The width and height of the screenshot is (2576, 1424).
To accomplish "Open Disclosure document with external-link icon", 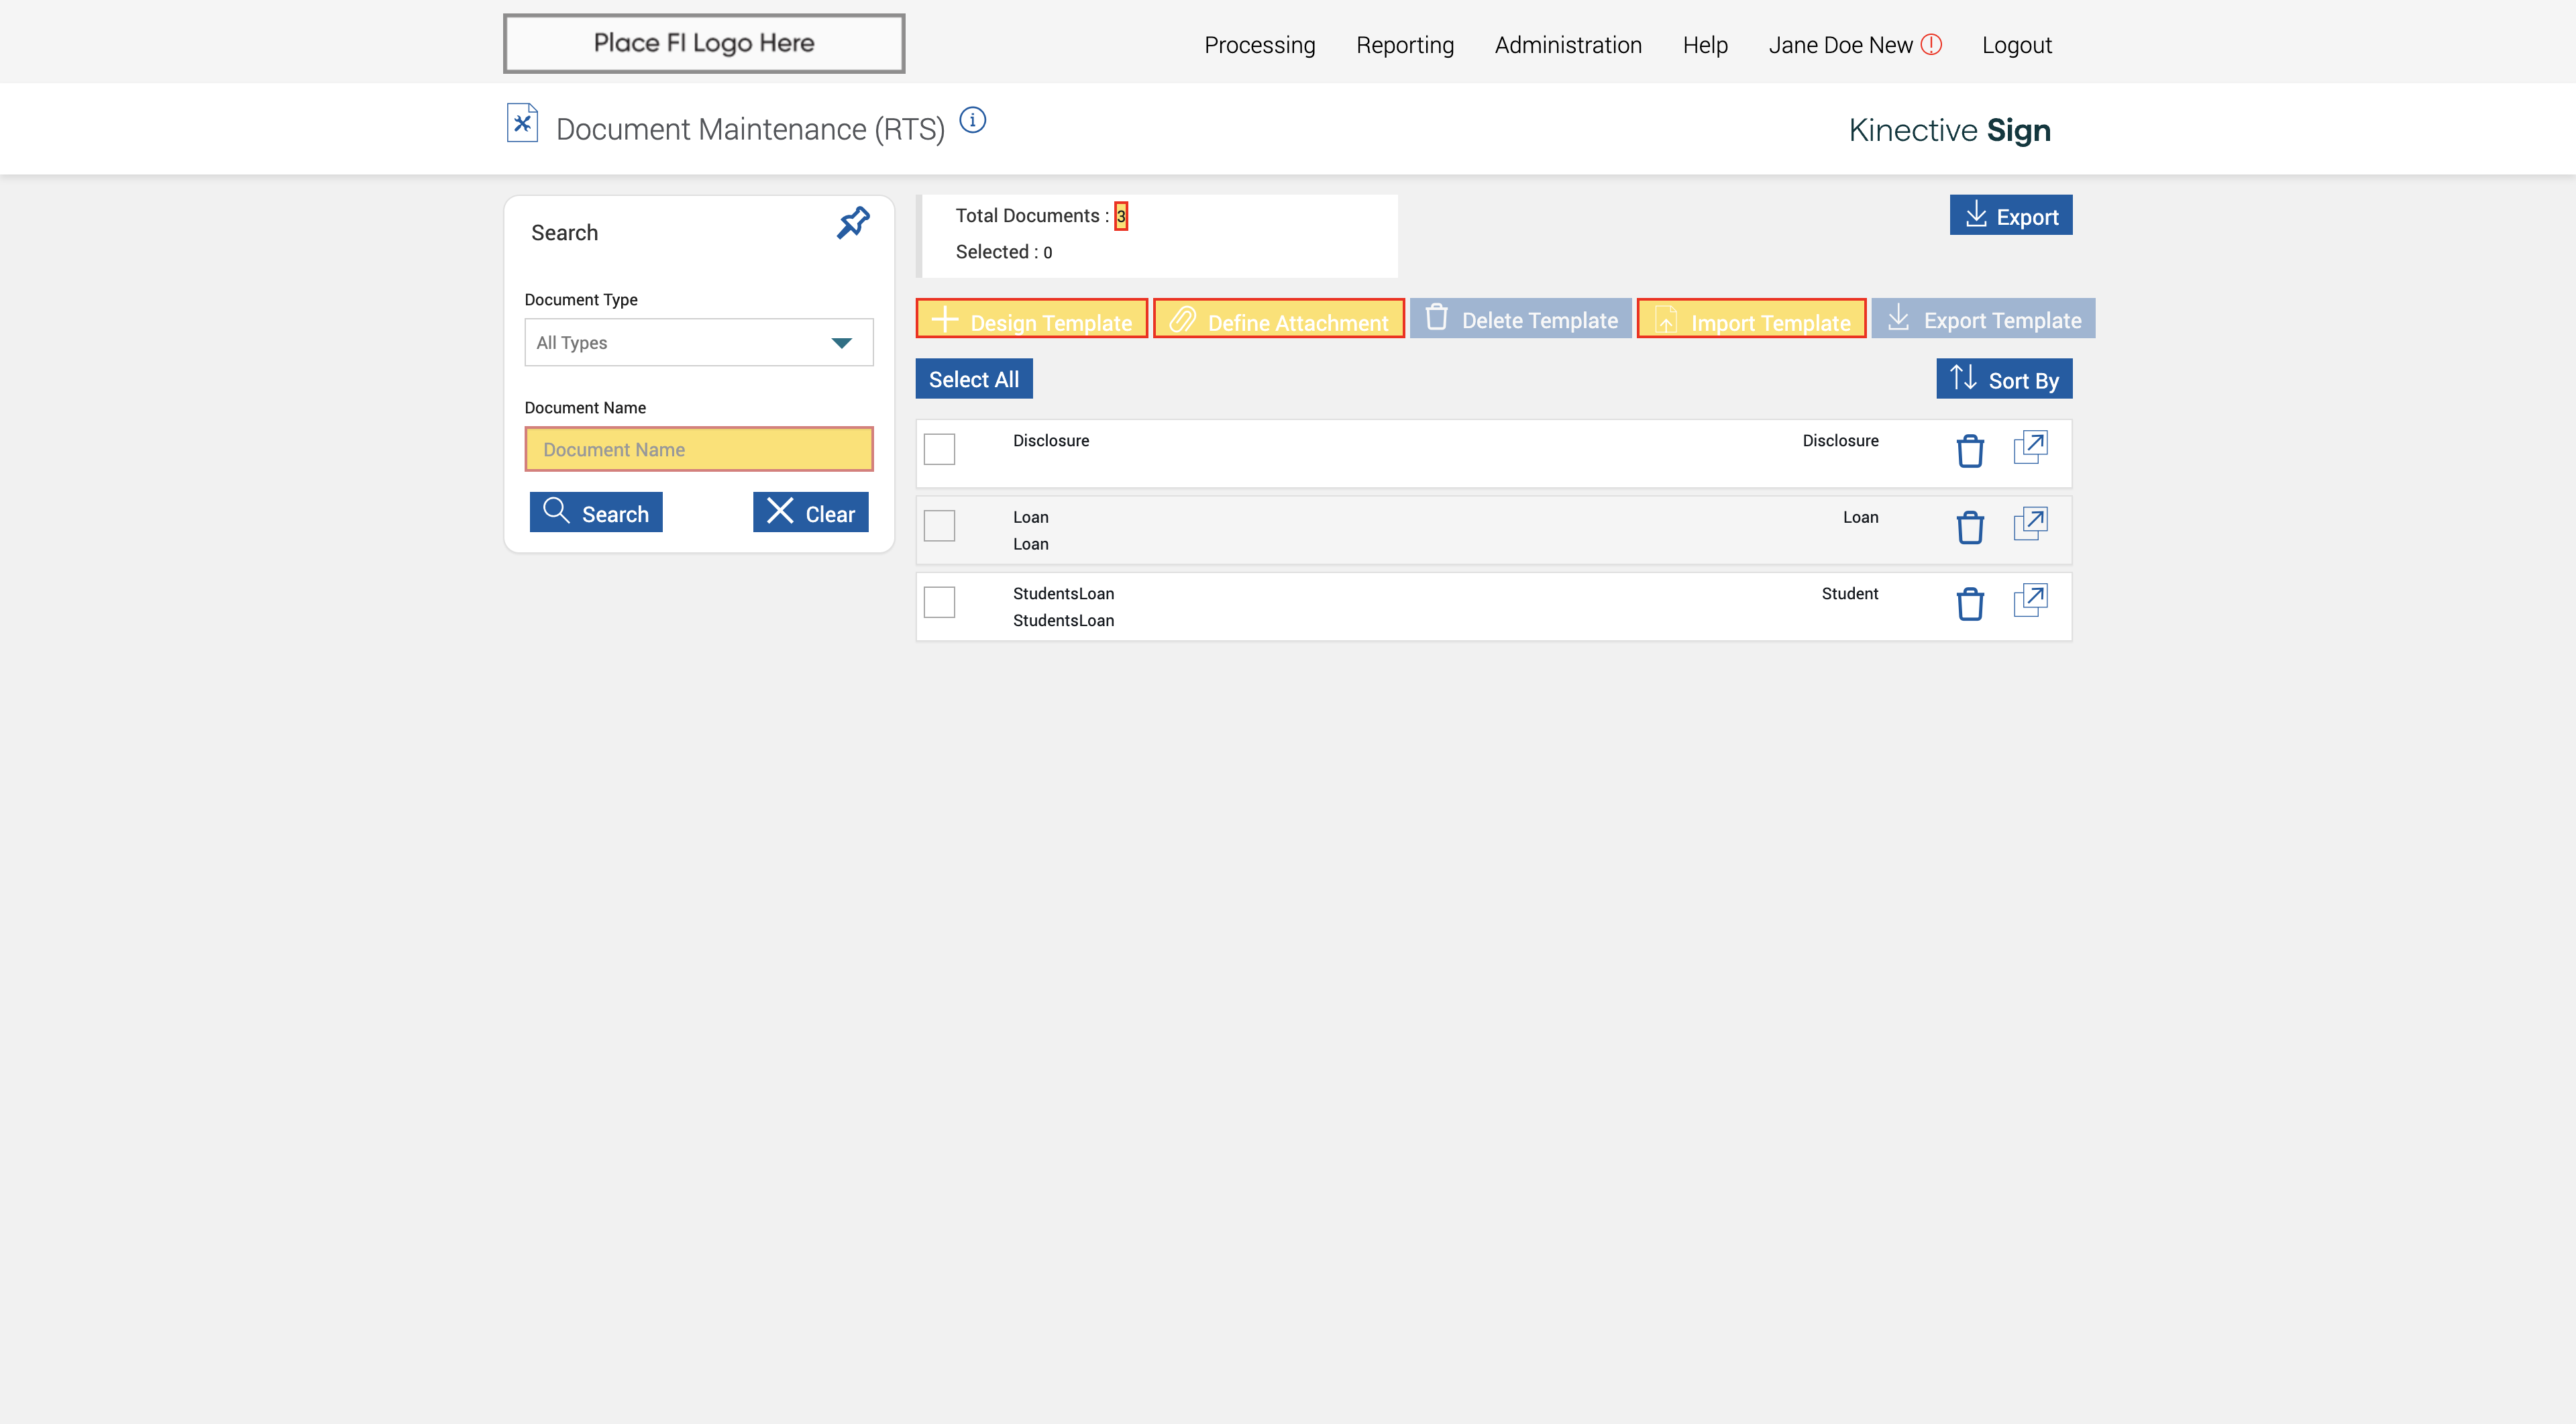I will coord(2030,447).
